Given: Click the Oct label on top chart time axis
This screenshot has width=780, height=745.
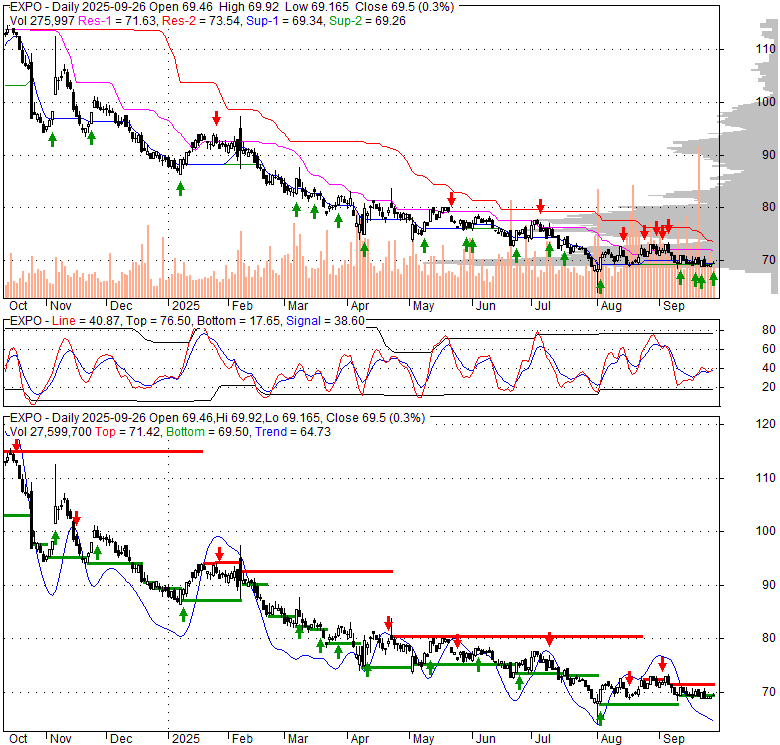Looking at the screenshot, I should pos(18,306).
